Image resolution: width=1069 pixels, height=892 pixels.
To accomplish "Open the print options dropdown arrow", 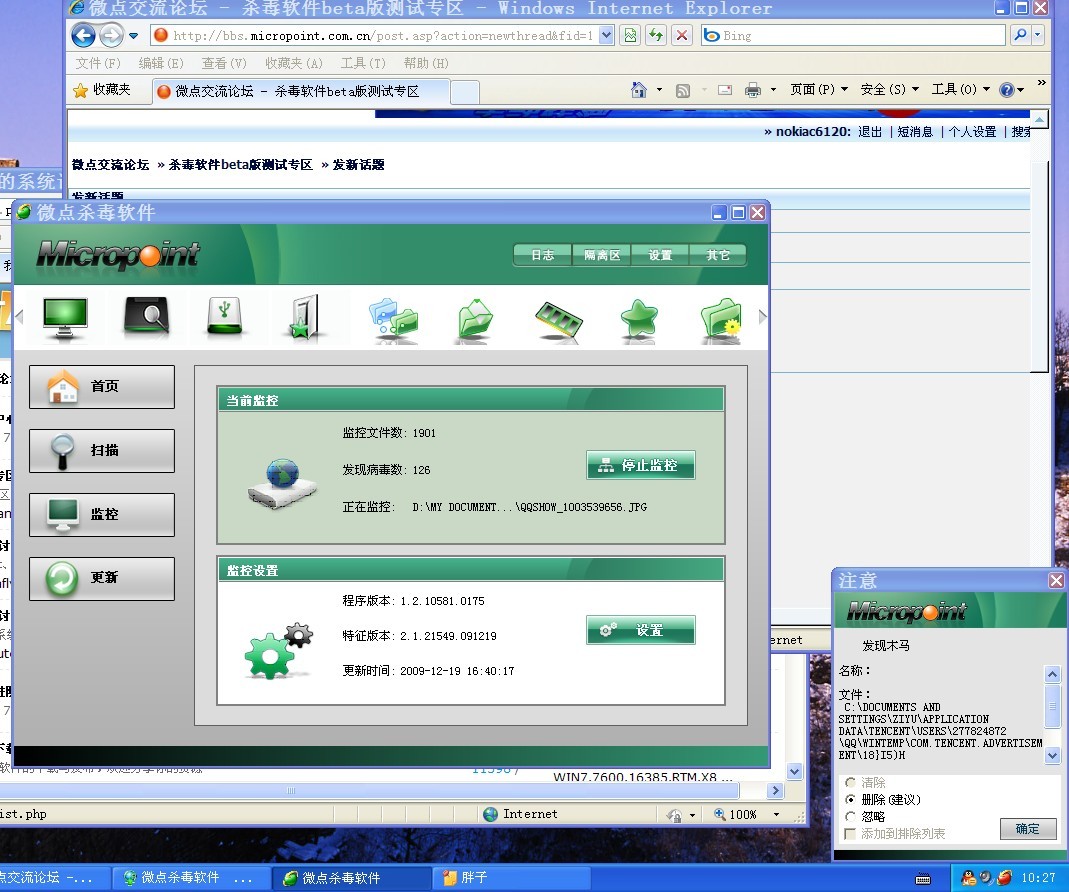I will 773,89.
